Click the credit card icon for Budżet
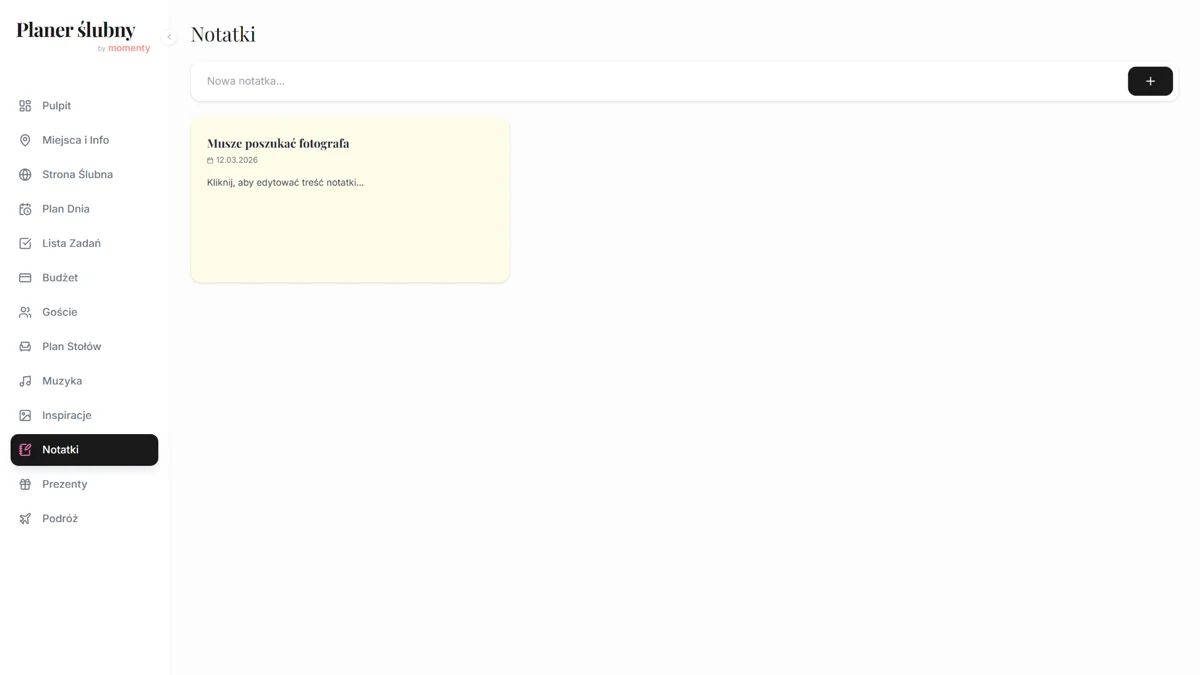The image size is (1200, 675). pyautogui.click(x=25, y=278)
